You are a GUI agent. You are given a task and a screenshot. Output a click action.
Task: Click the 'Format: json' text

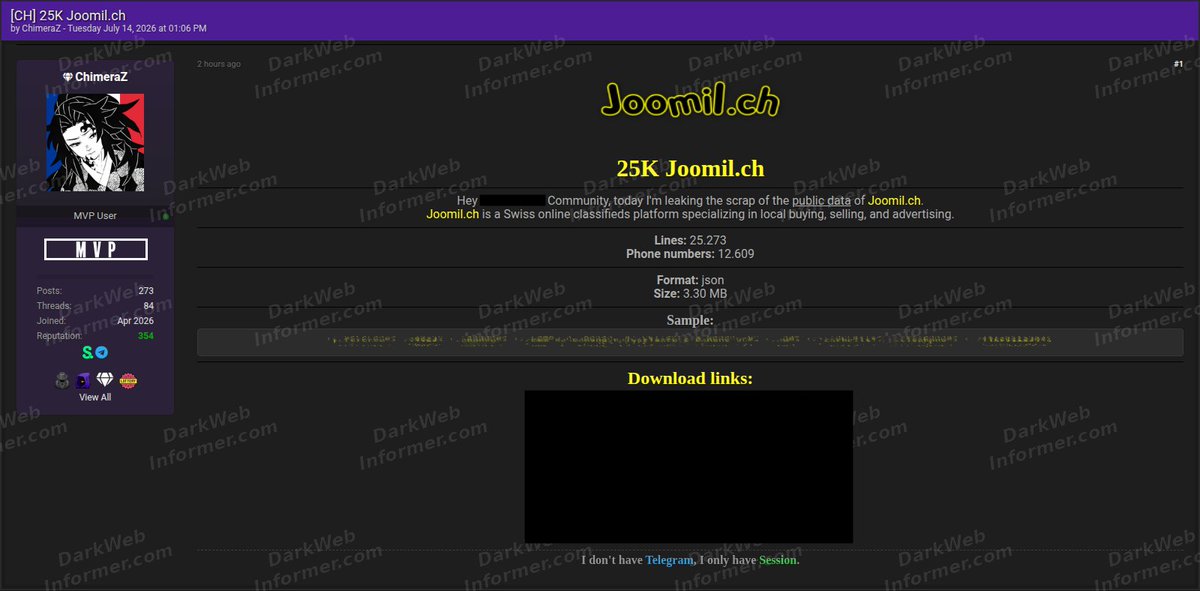[690, 280]
